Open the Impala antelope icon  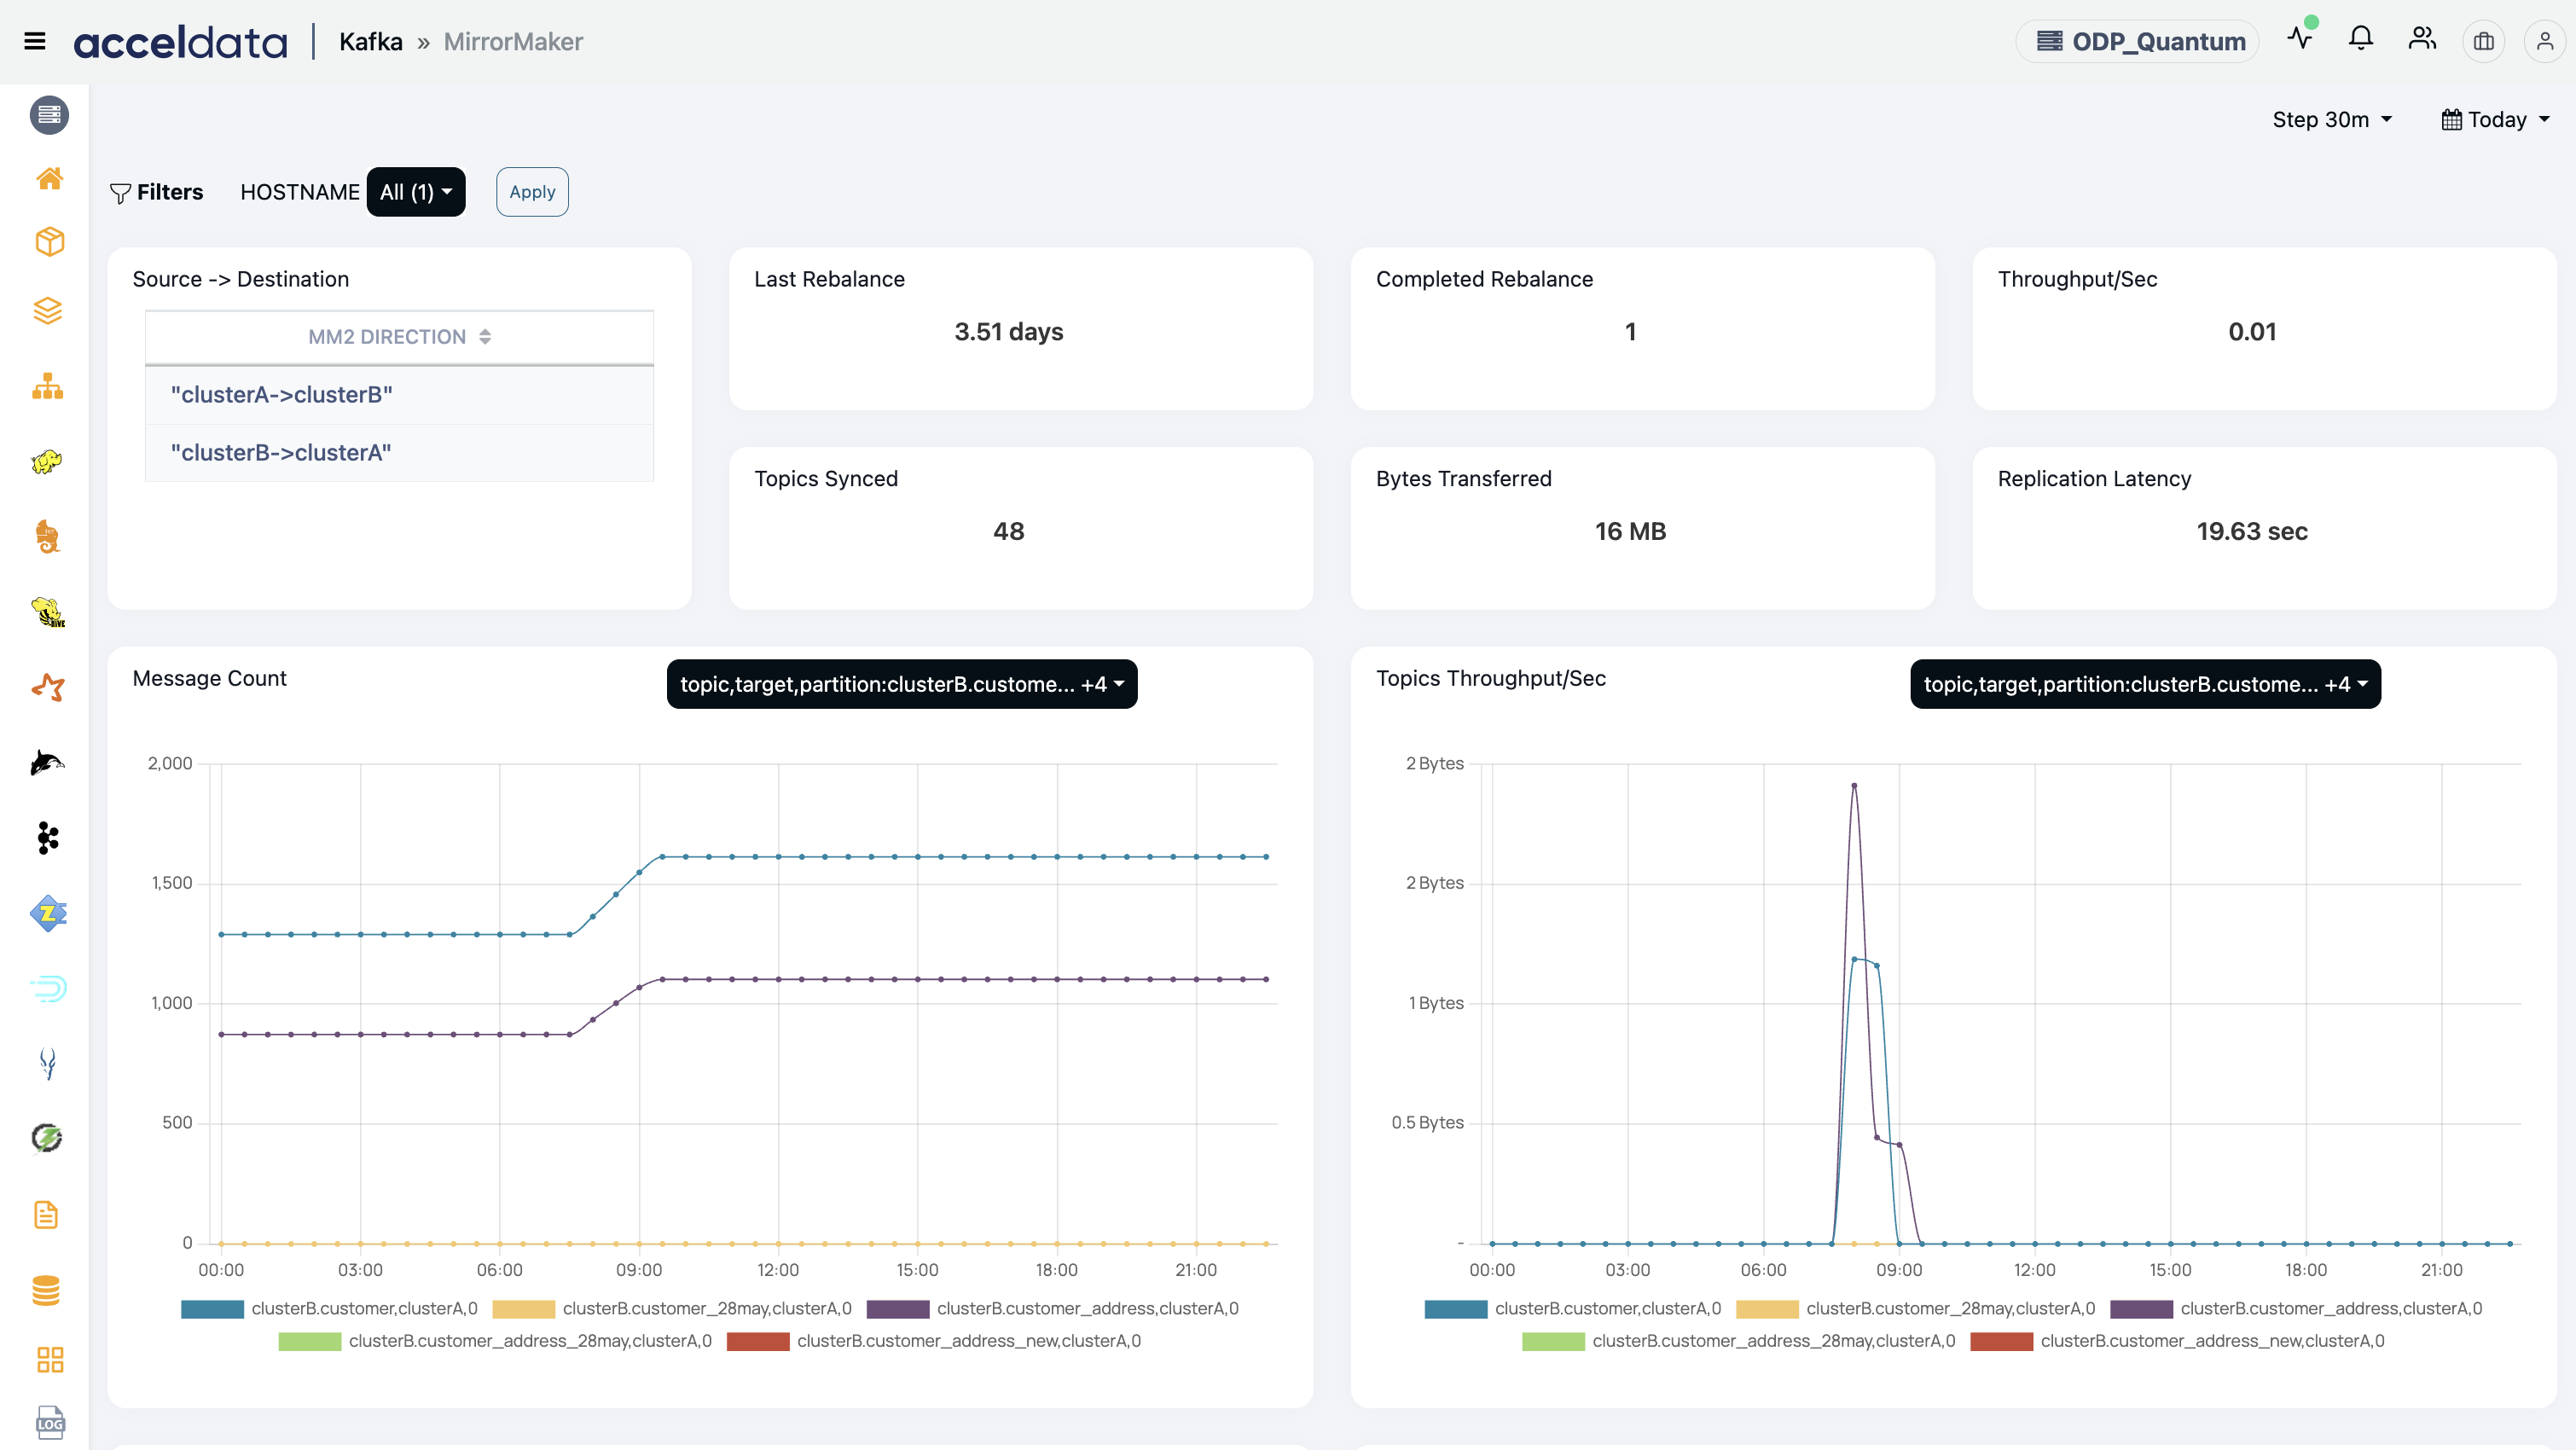click(x=47, y=1063)
